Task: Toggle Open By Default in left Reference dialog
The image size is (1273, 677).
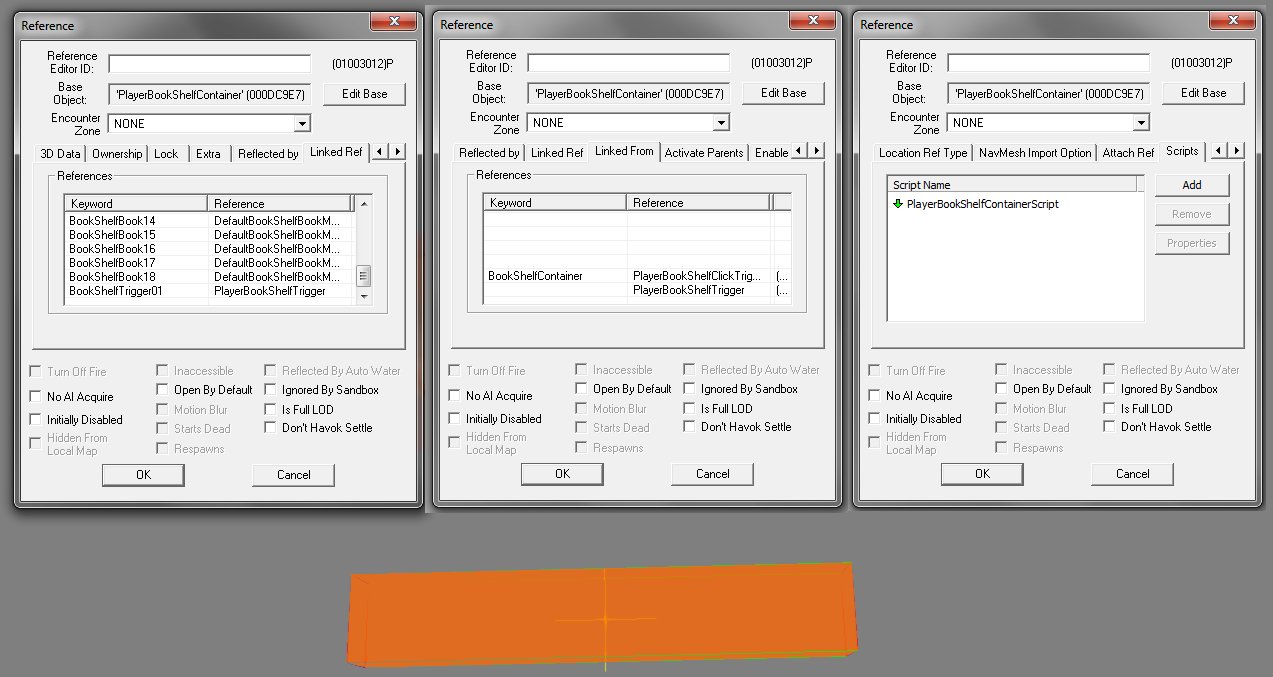Action: 163,389
